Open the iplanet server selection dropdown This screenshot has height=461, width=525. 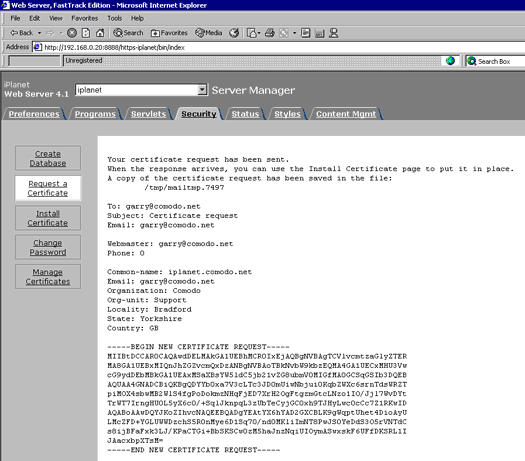pos(202,90)
